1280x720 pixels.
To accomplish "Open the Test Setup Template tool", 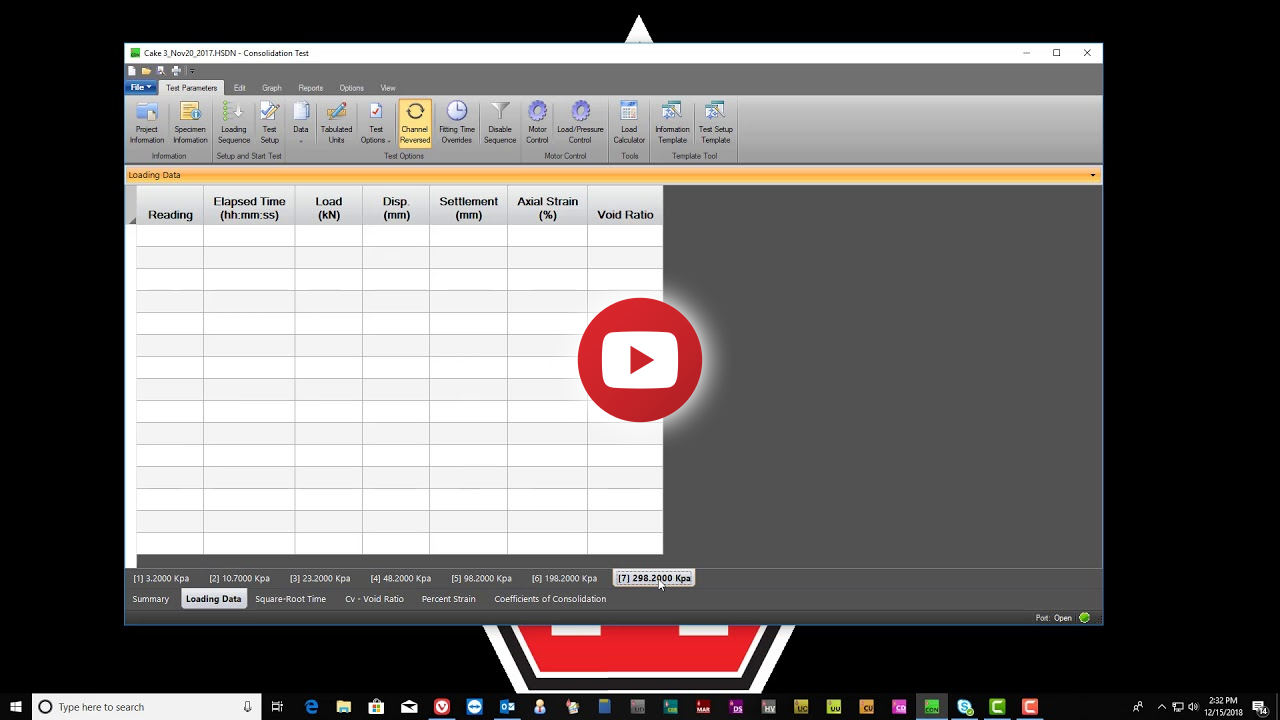I will [x=715, y=123].
